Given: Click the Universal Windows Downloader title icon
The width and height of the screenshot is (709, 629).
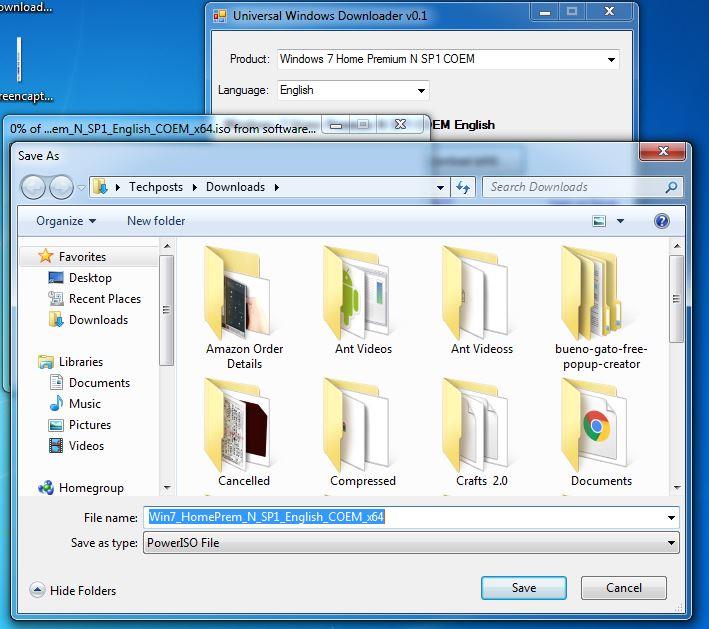Looking at the screenshot, I should [220, 16].
